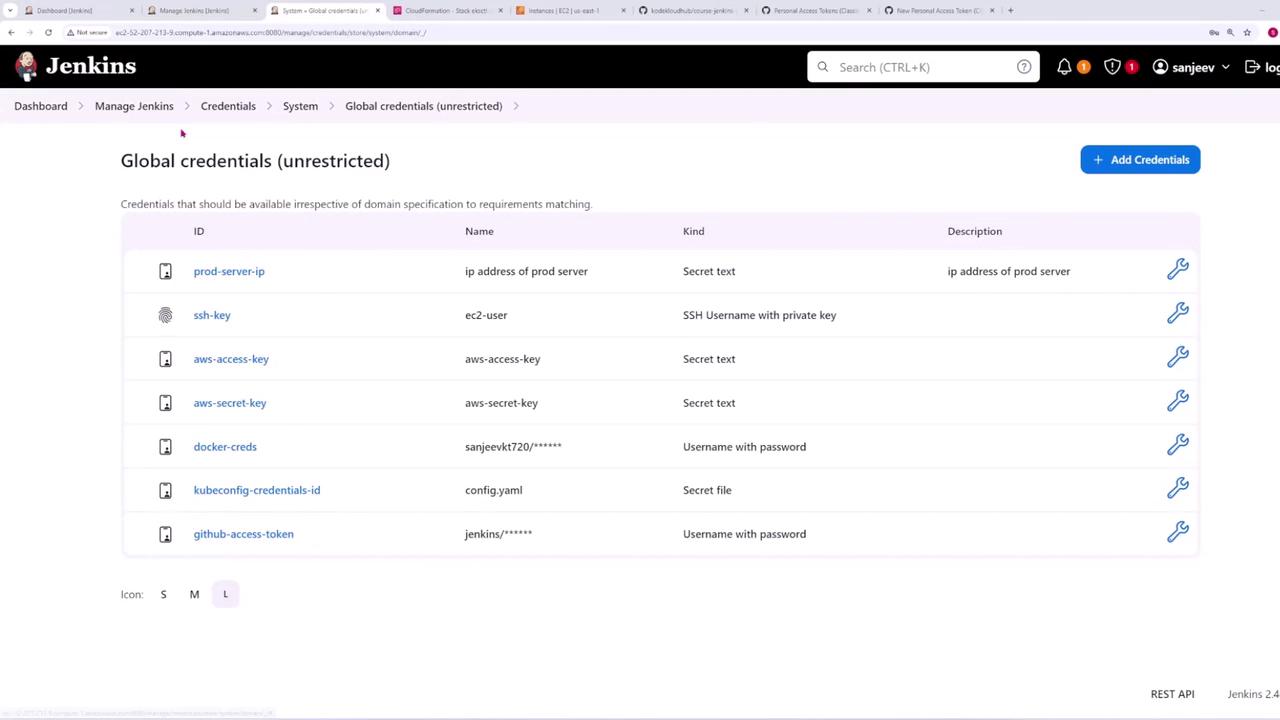Go to the Manage Jenkins breadcrumb
Viewport: 1280px width, 720px height.
tap(134, 106)
